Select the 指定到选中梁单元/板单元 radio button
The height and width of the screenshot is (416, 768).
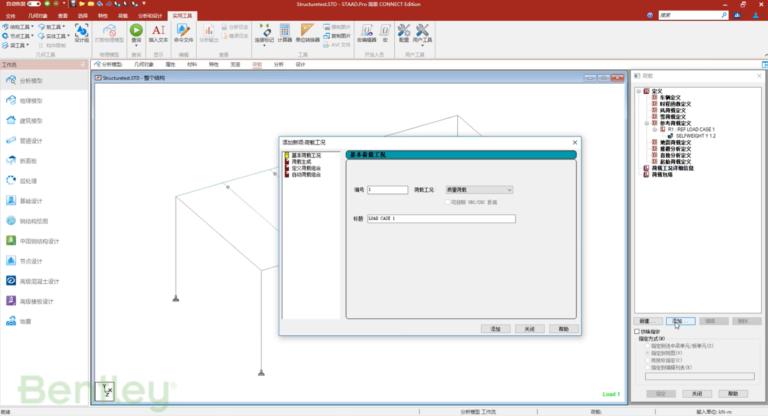pyautogui.click(x=648, y=346)
